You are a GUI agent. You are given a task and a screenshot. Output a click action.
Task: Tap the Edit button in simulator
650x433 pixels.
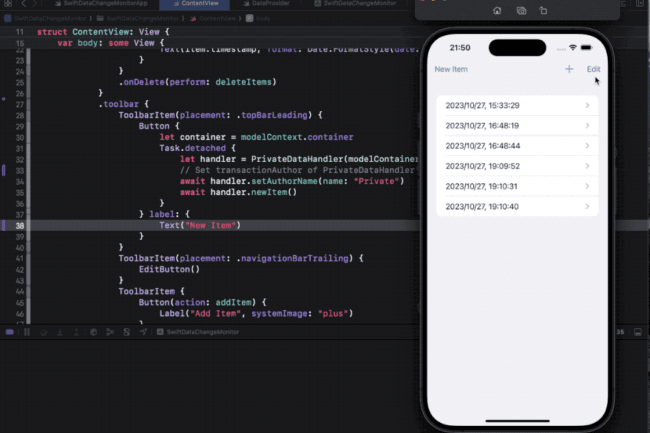point(594,69)
